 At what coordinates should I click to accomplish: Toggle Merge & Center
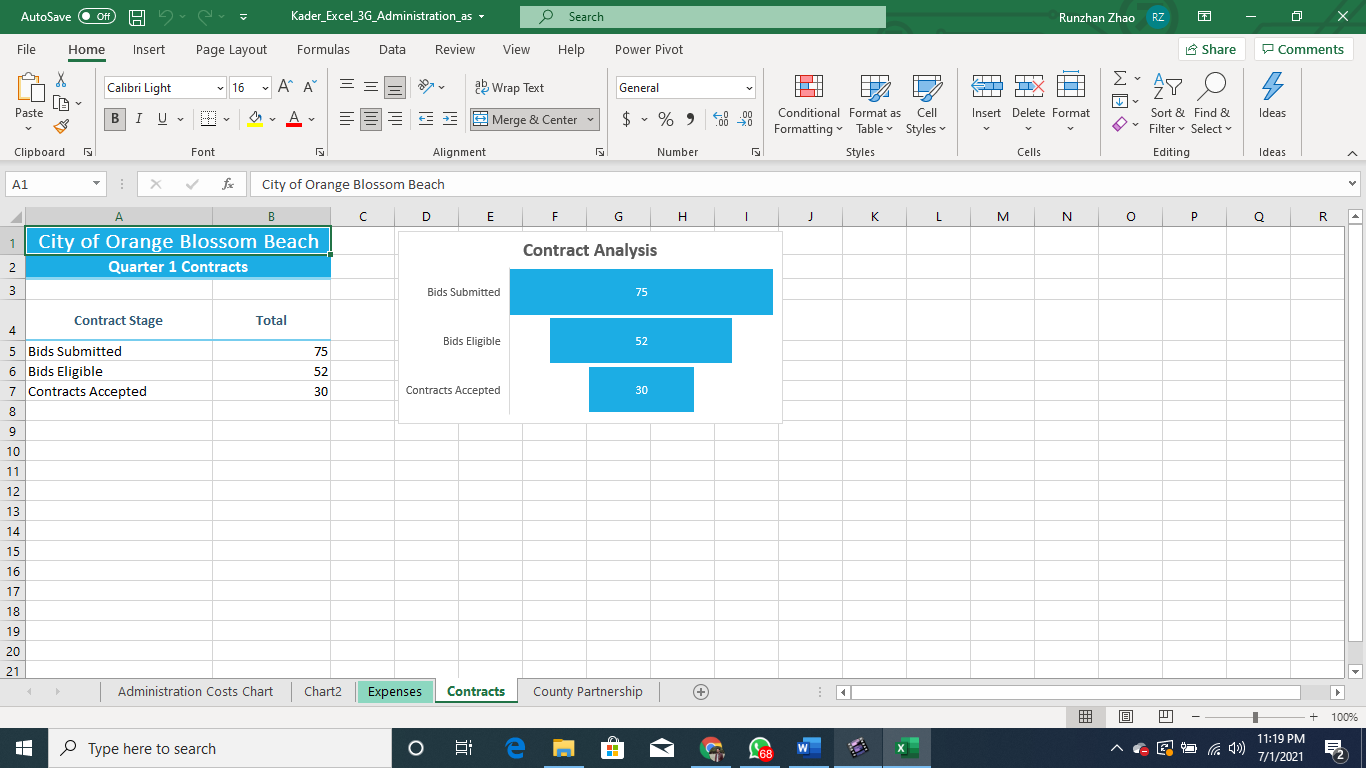pyautogui.click(x=527, y=119)
